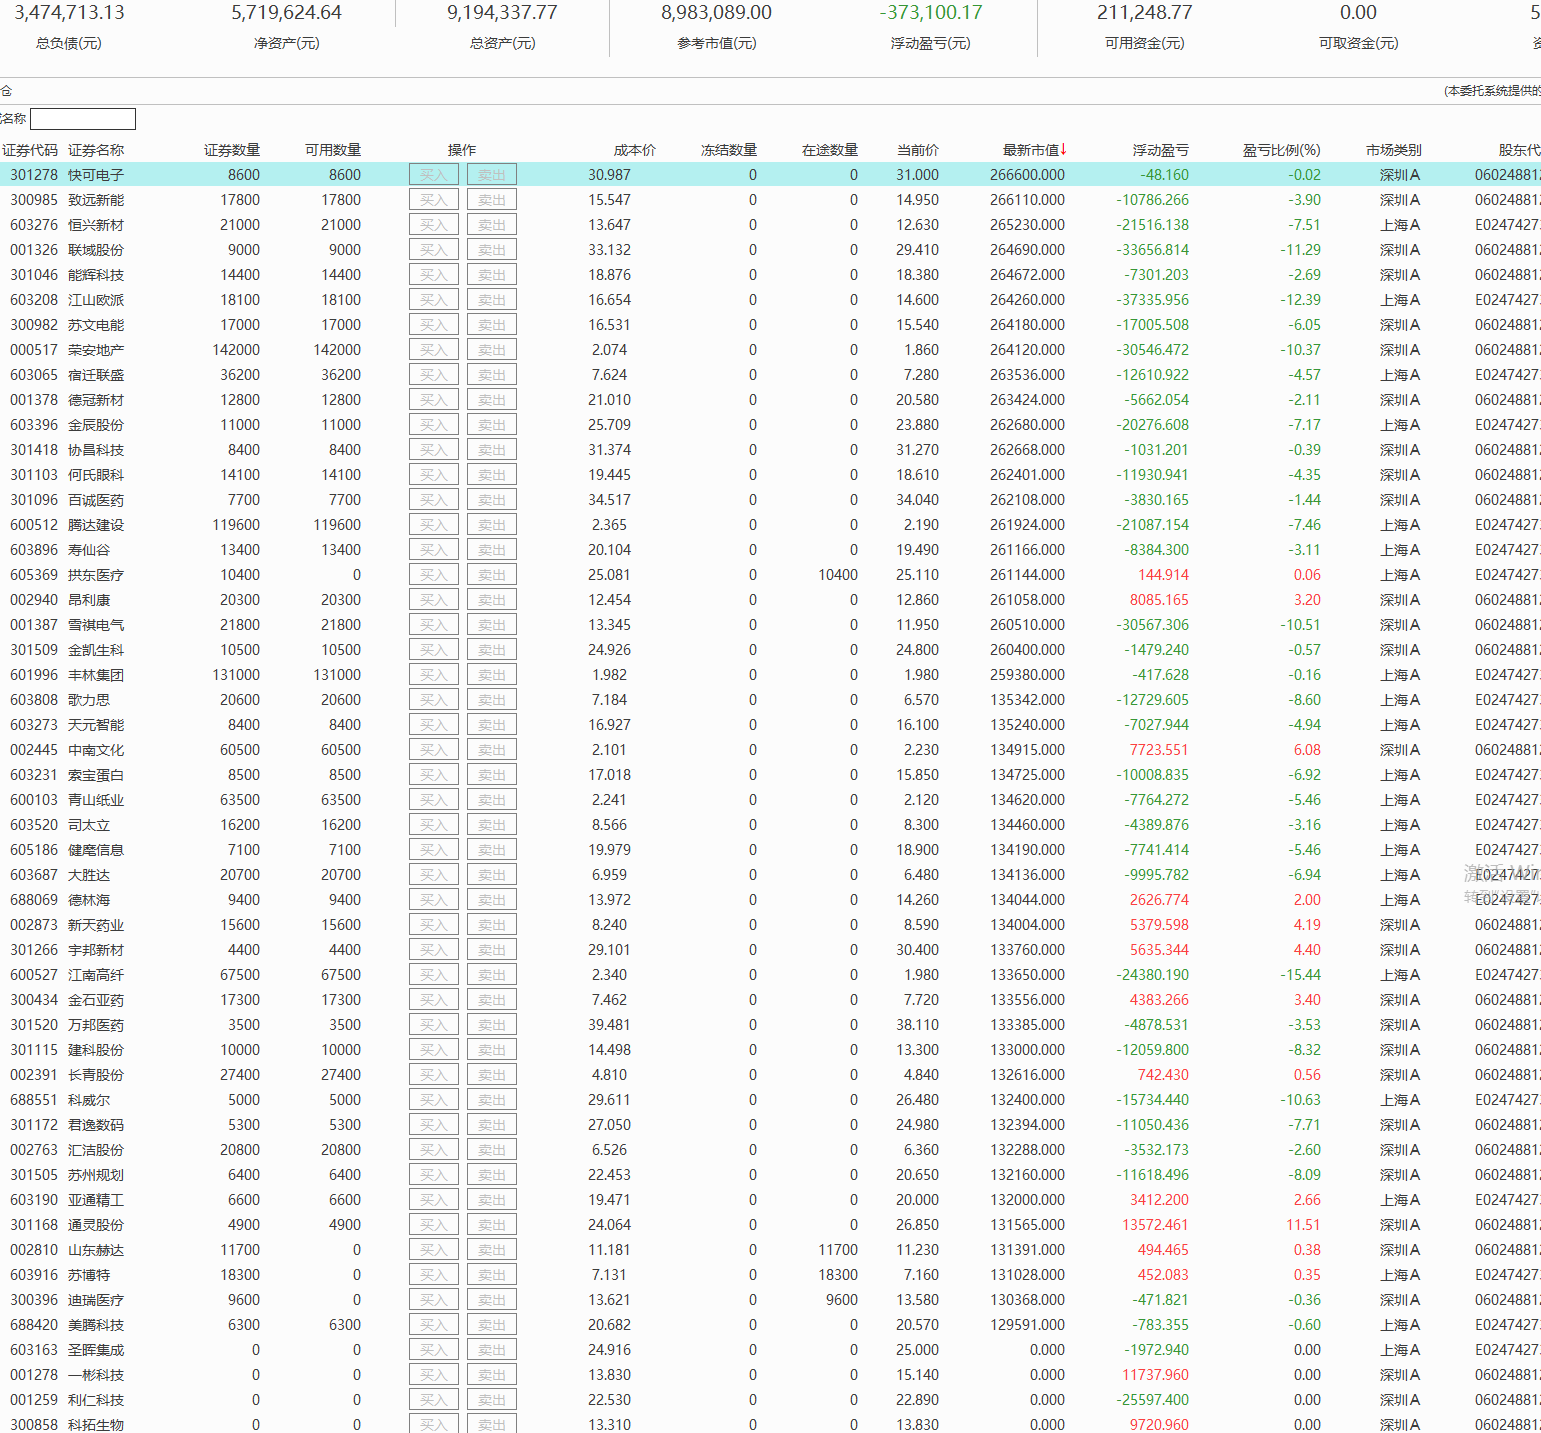Select 利仁科技 stock name

pos(96,1400)
